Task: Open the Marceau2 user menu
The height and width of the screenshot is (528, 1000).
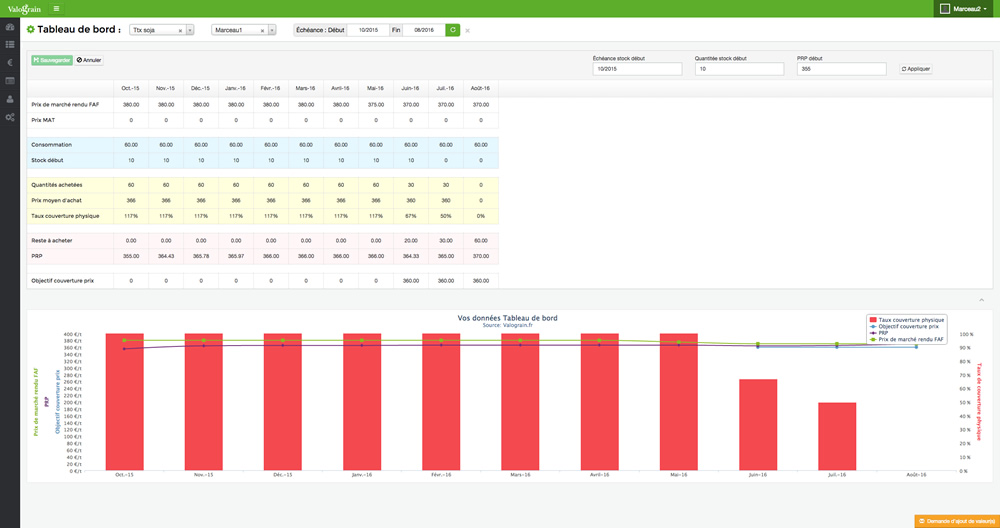Action: point(965,9)
